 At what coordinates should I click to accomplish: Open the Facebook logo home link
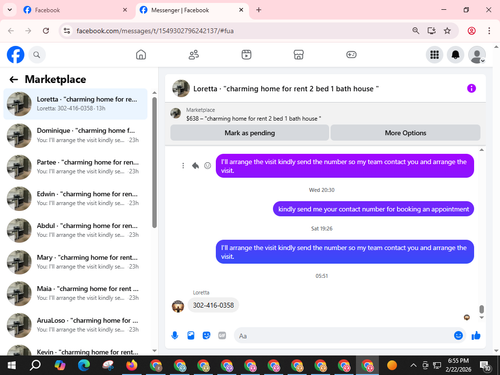16,55
